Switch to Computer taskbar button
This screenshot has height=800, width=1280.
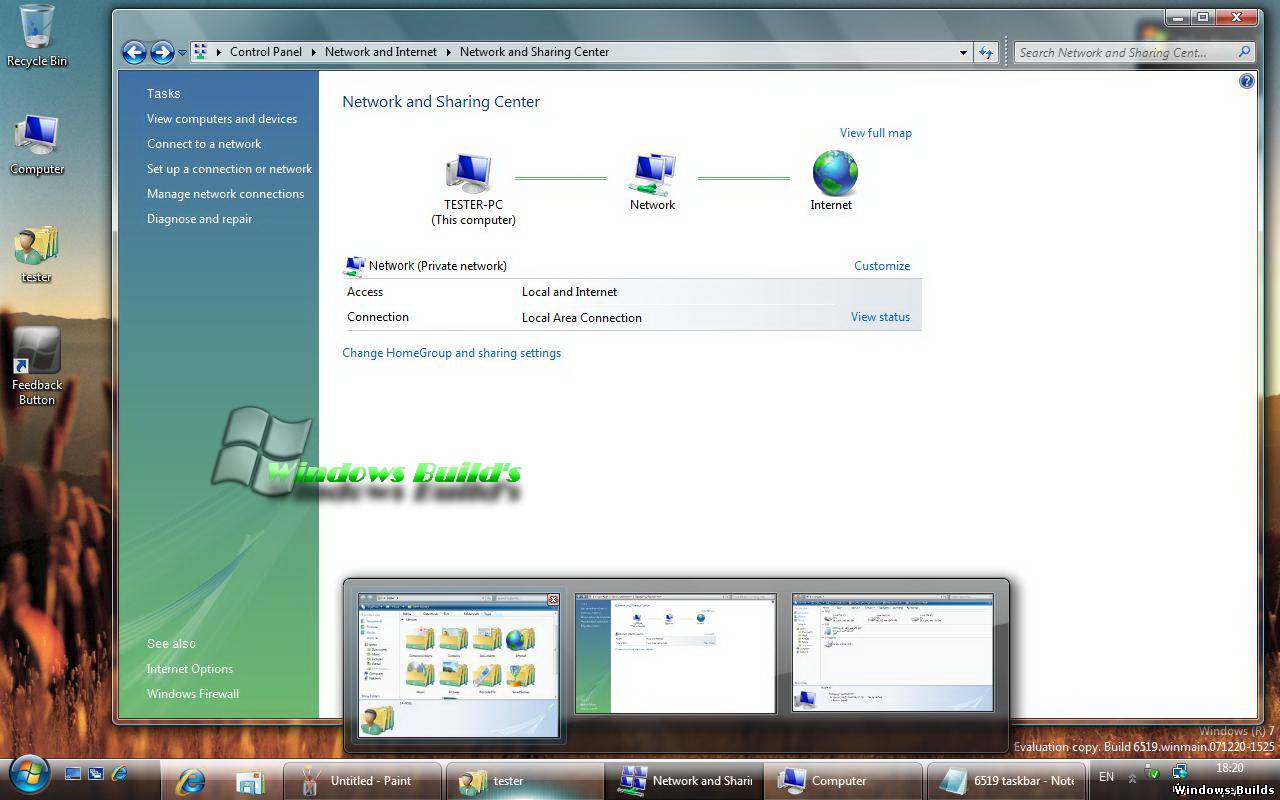tap(844, 781)
